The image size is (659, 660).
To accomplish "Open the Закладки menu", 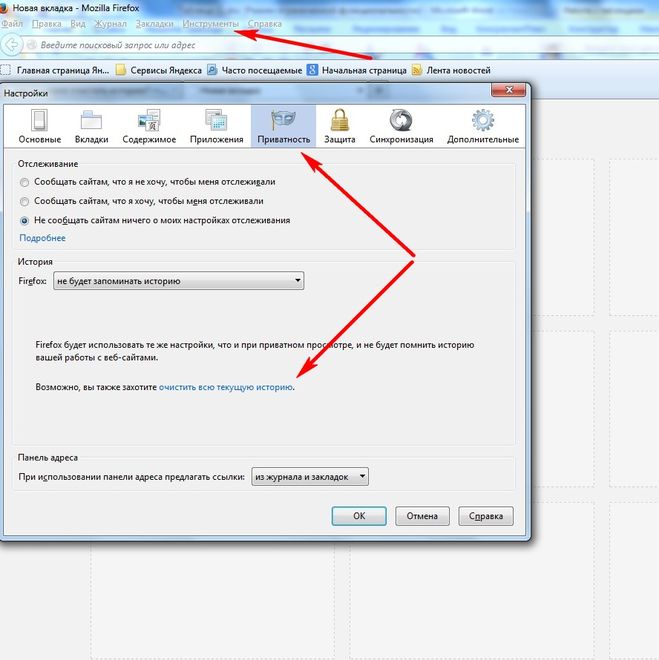I will point(154,24).
